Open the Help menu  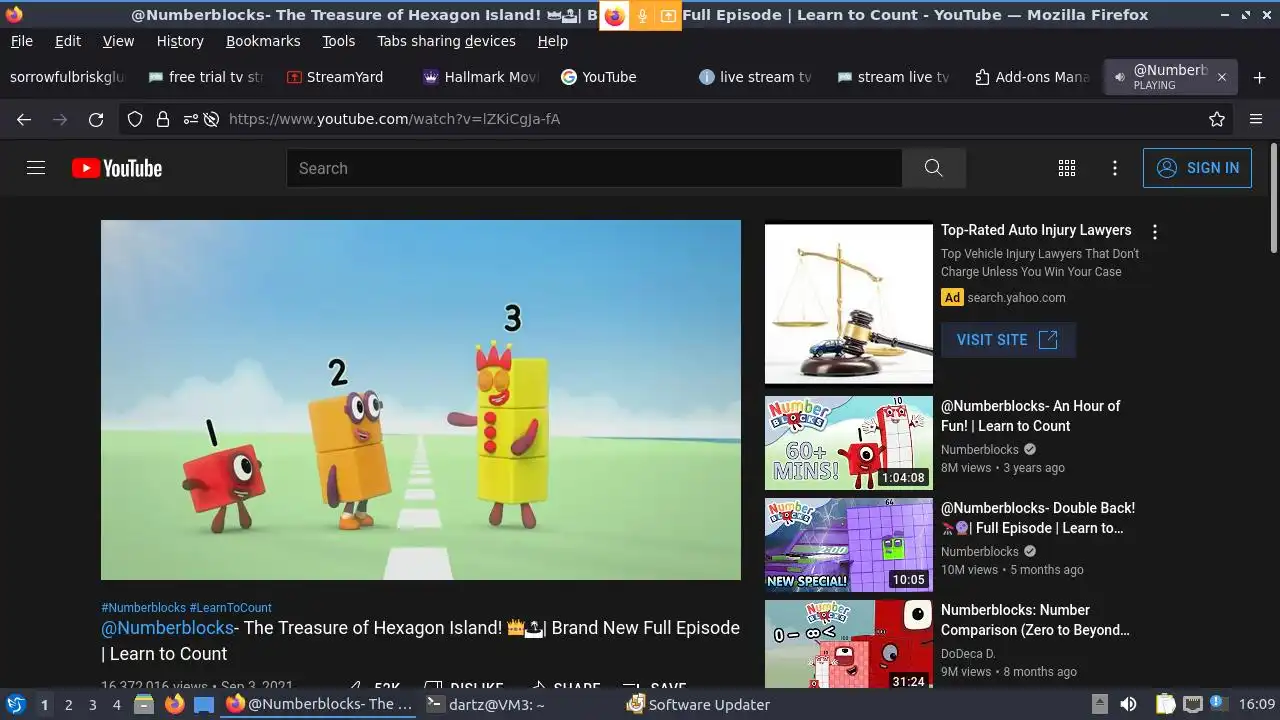pos(552,41)
